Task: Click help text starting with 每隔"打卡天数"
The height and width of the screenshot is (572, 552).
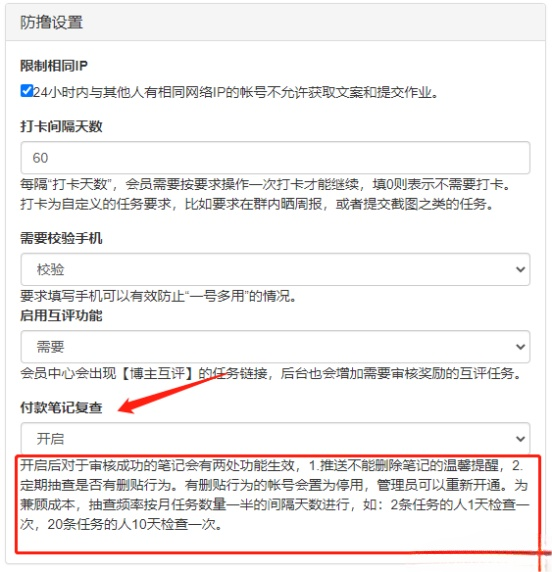Action: click(265, 184)
